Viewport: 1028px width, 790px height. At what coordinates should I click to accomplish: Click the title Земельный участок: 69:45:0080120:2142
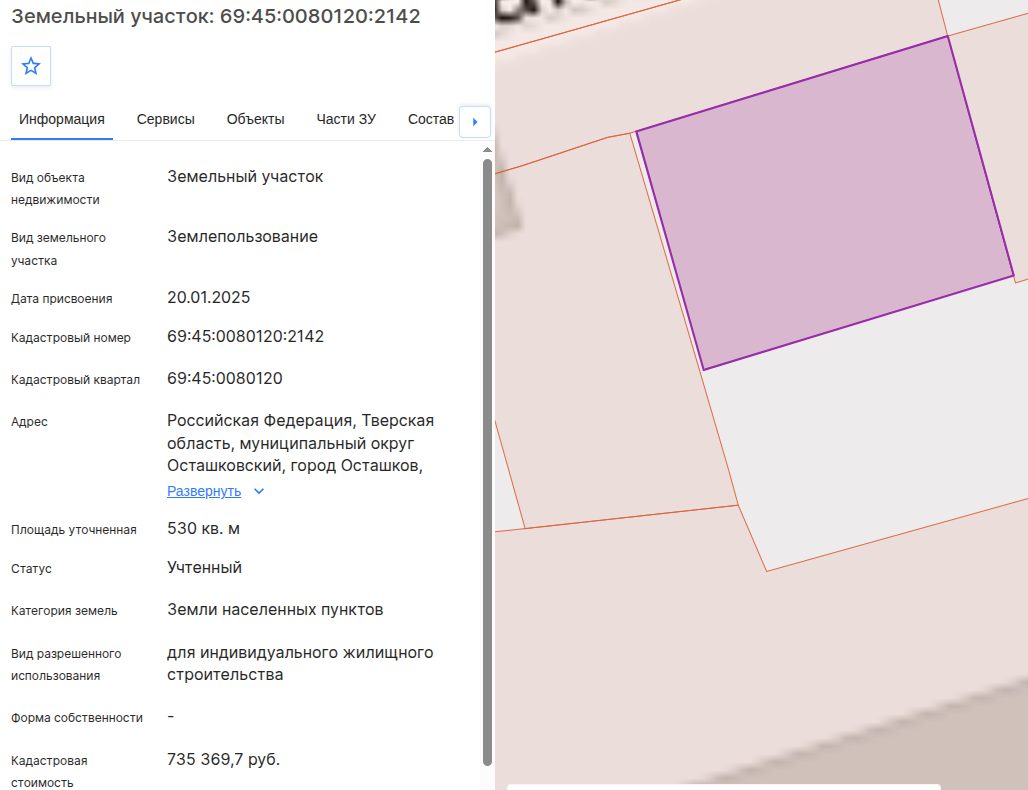pyautogui.click(x=216, y=16)
